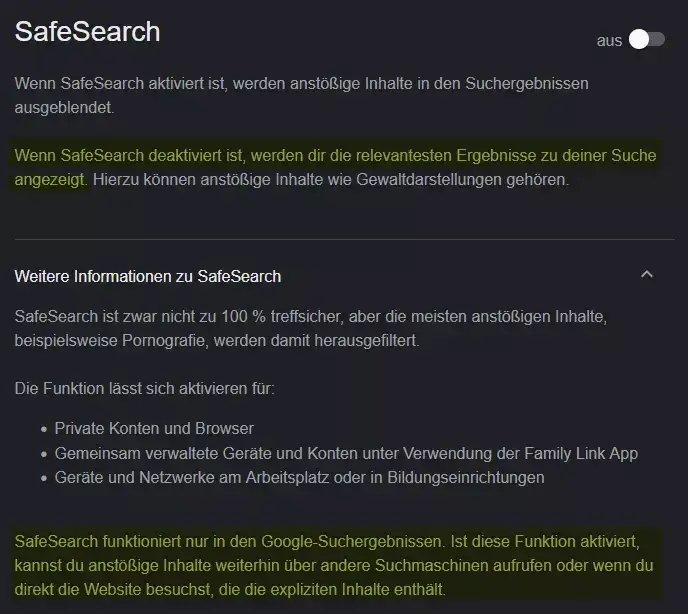The width and height of the screenshot is (688, 614).
Task: Click the word 'Gewaltdarstellungen'
Action: (x=429, y=180)
